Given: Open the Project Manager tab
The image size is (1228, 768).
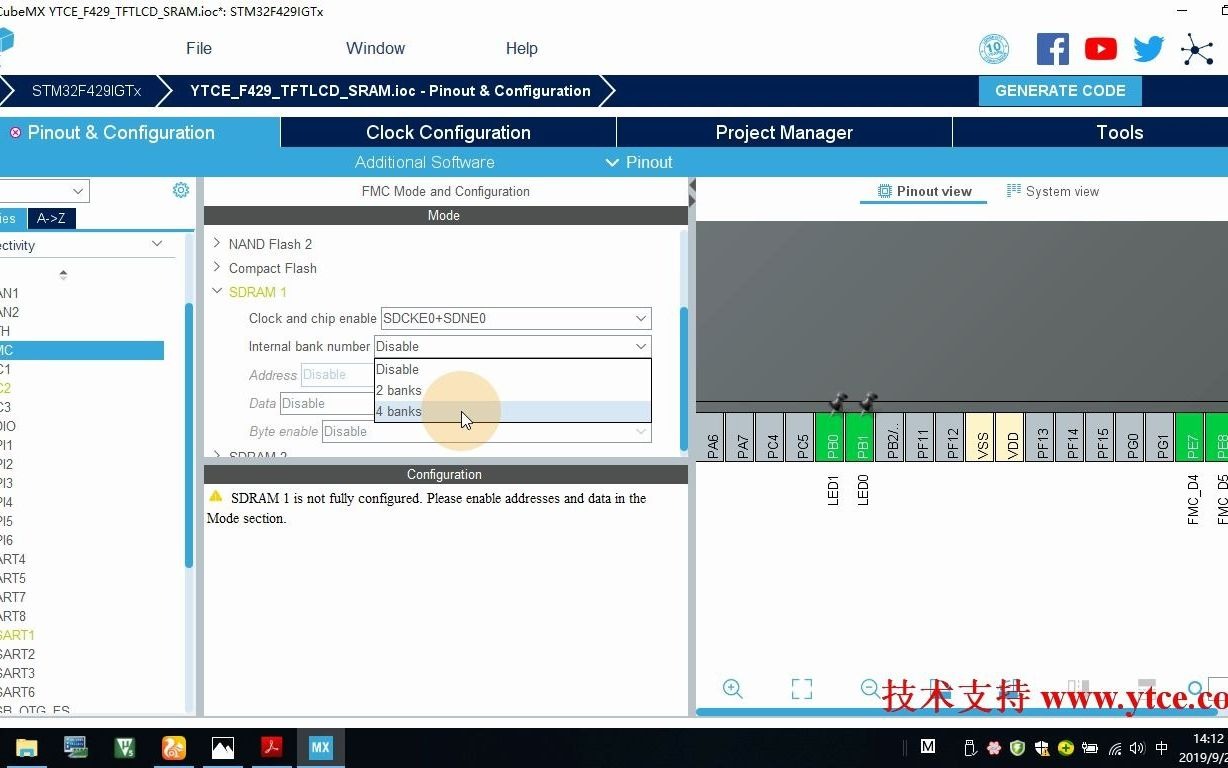Looking at the screenshot, I should [784, 132].
